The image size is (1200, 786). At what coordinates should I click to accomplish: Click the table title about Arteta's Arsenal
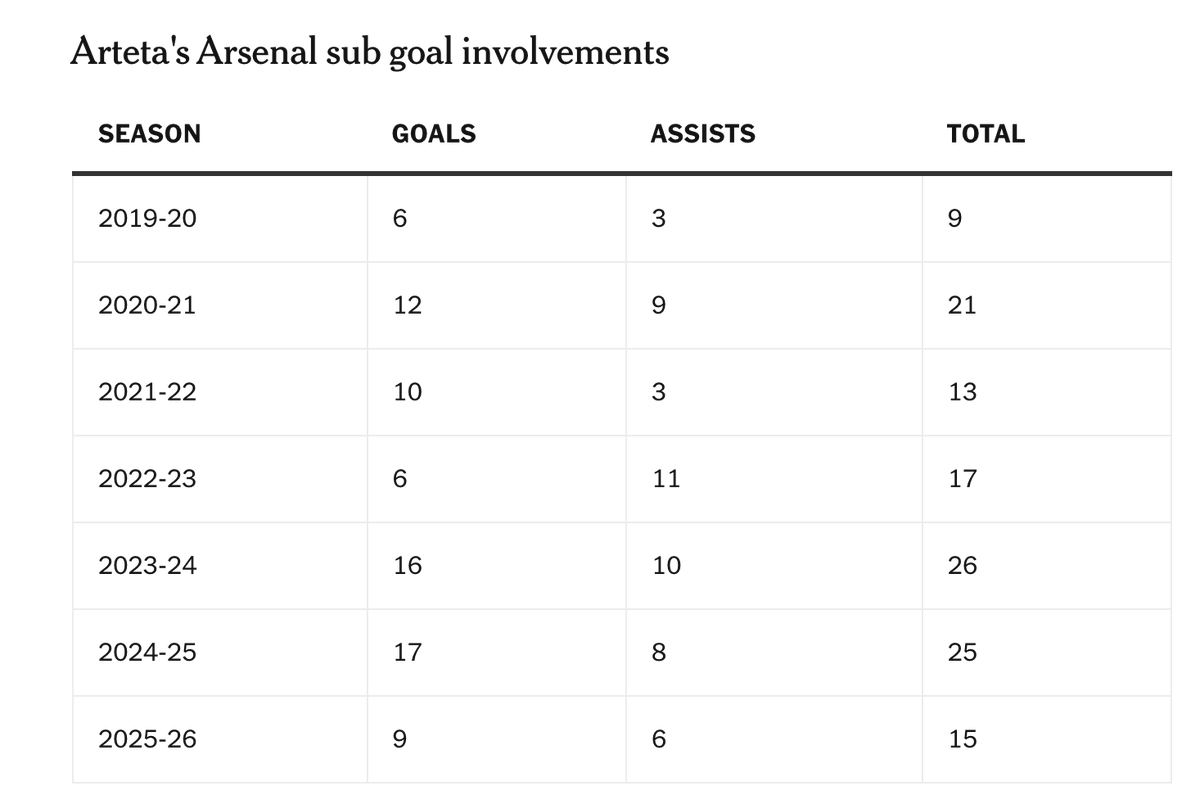[369, 51]
